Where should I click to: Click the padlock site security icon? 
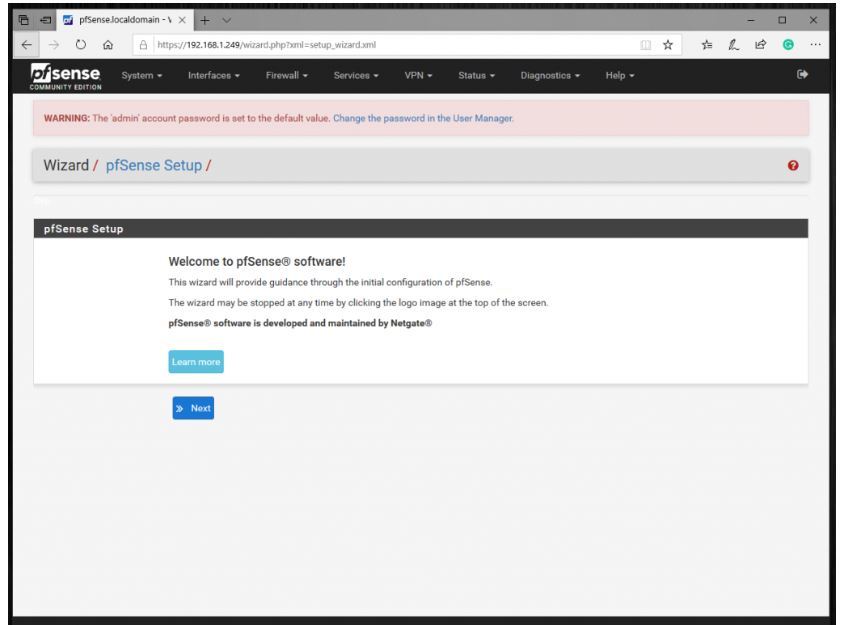[143, 45]
